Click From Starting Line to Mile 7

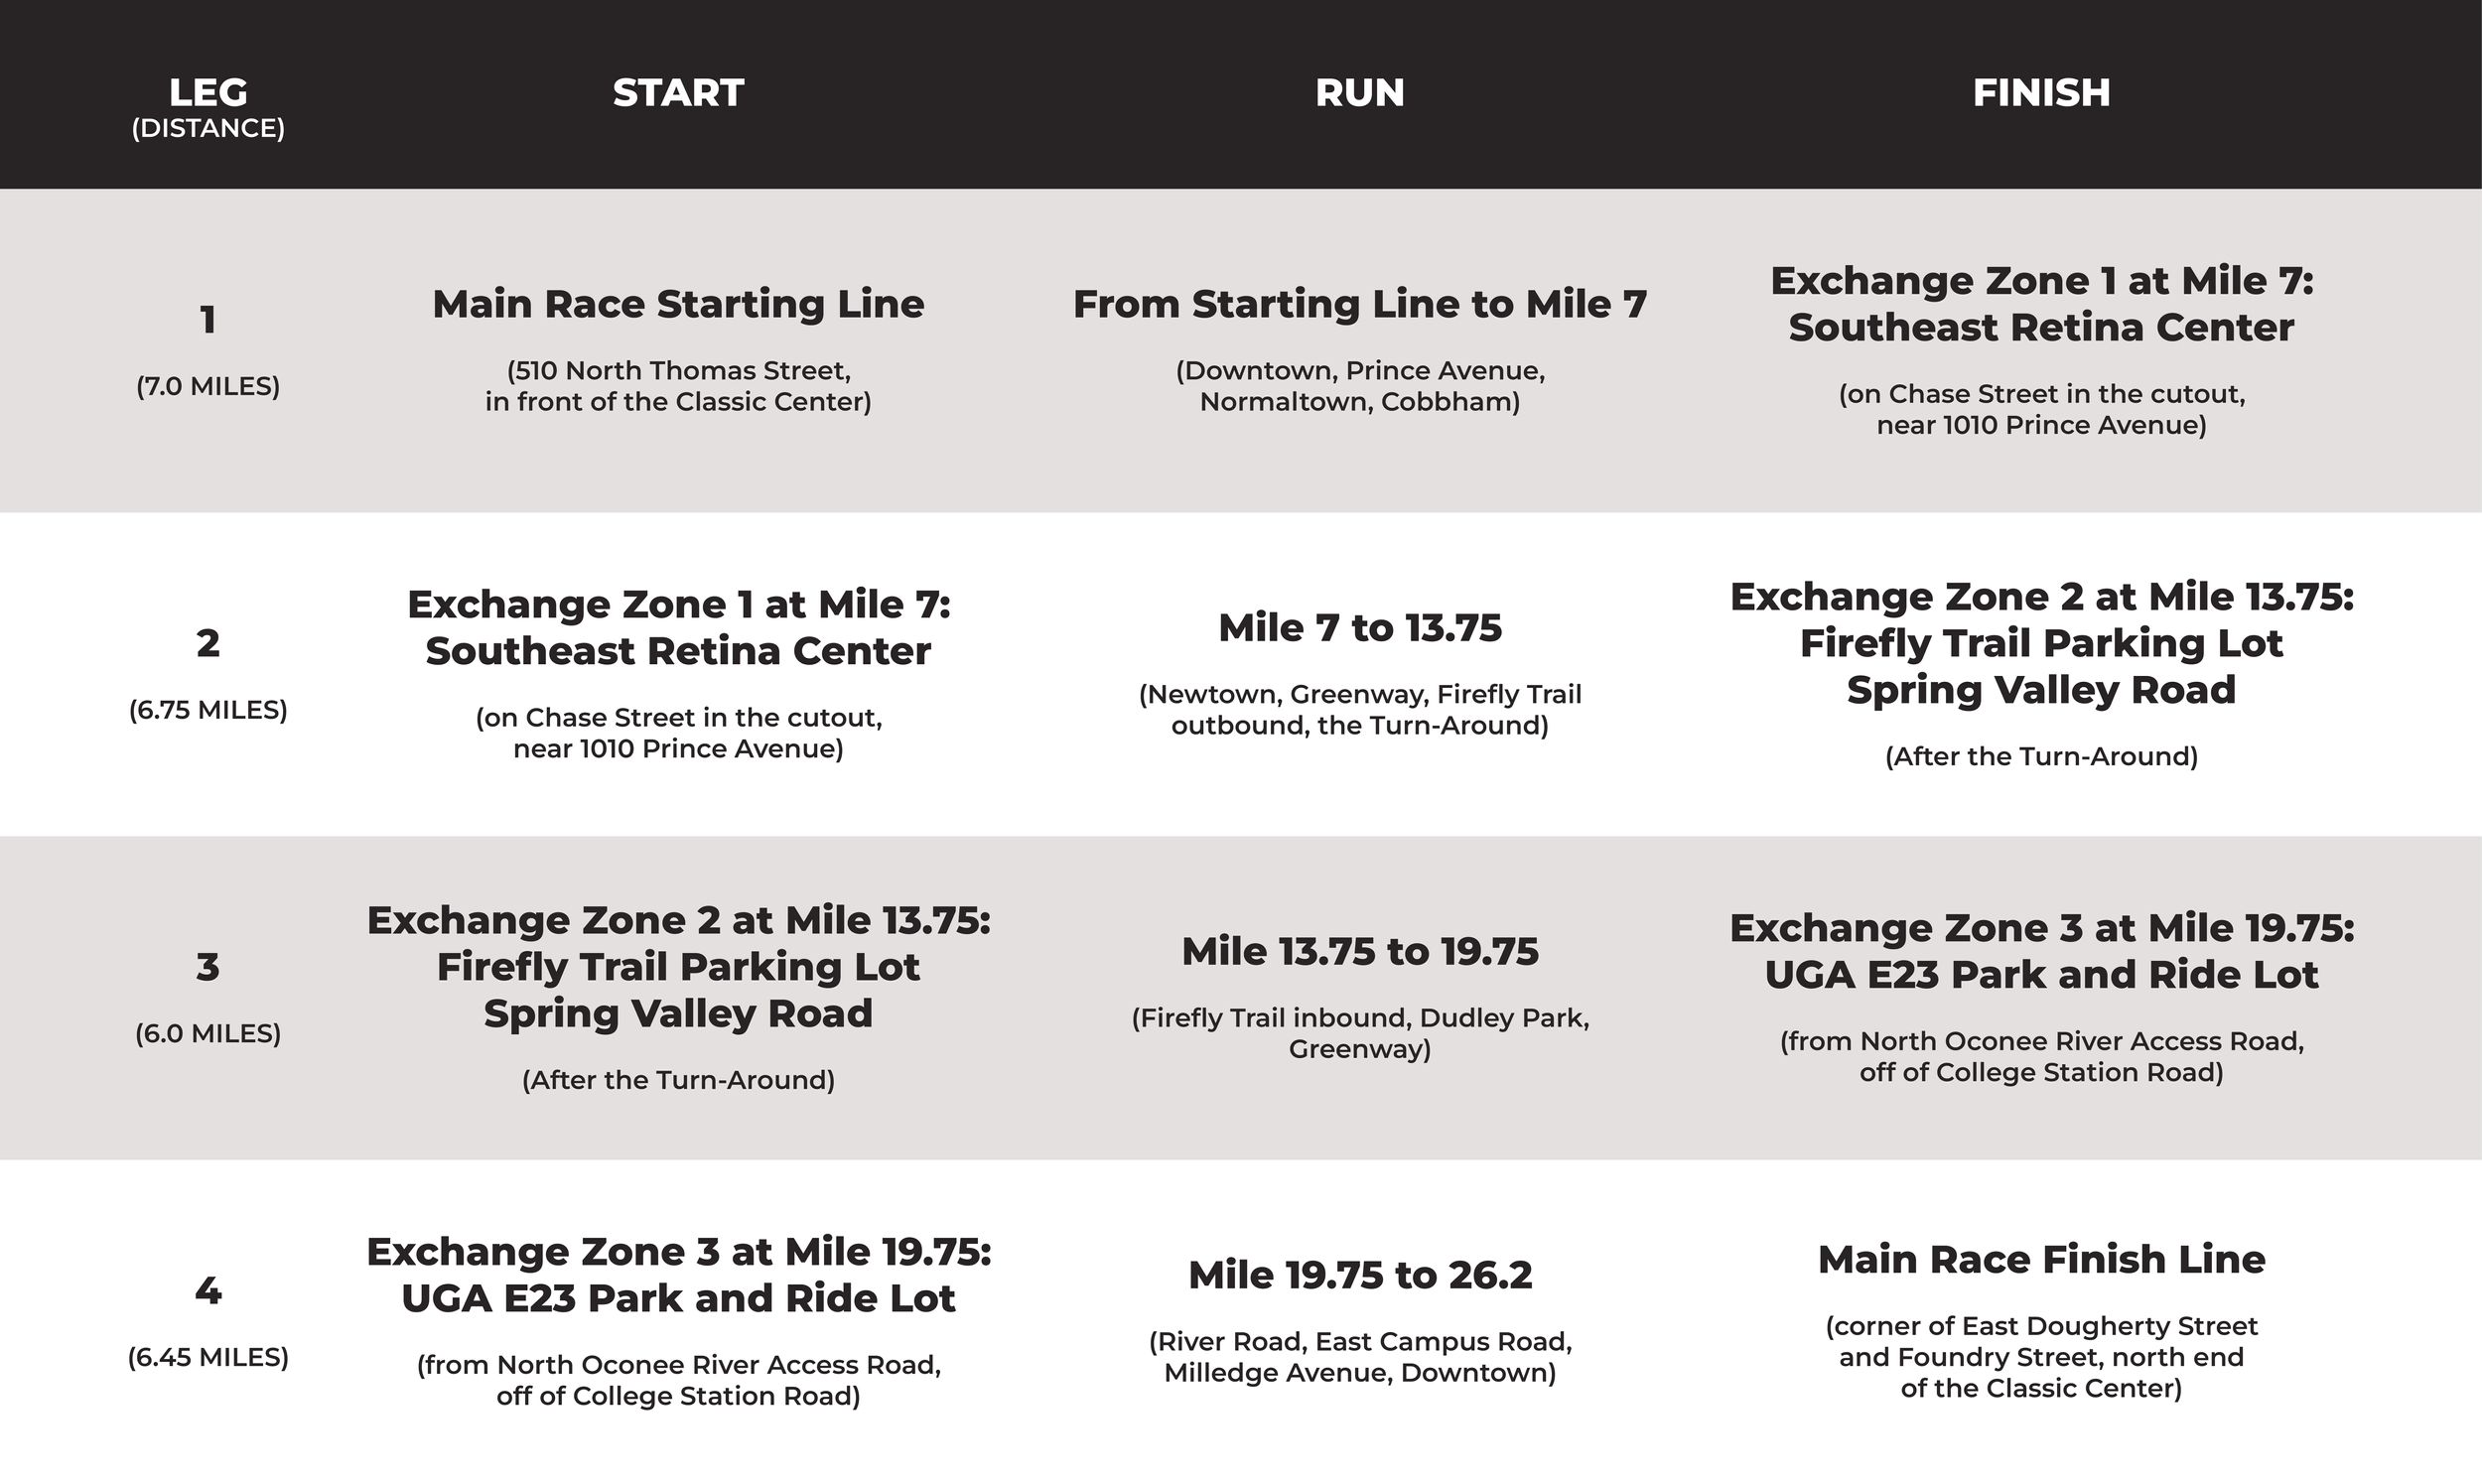(x=1359, y=304)
